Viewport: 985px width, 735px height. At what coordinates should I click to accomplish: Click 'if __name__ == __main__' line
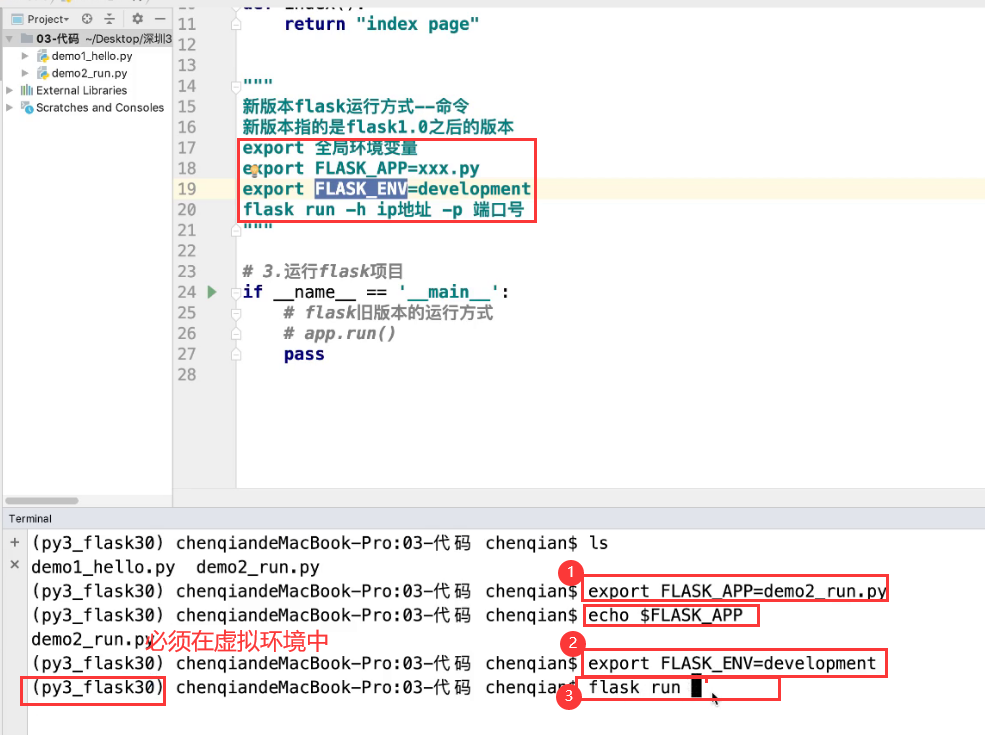375,292
